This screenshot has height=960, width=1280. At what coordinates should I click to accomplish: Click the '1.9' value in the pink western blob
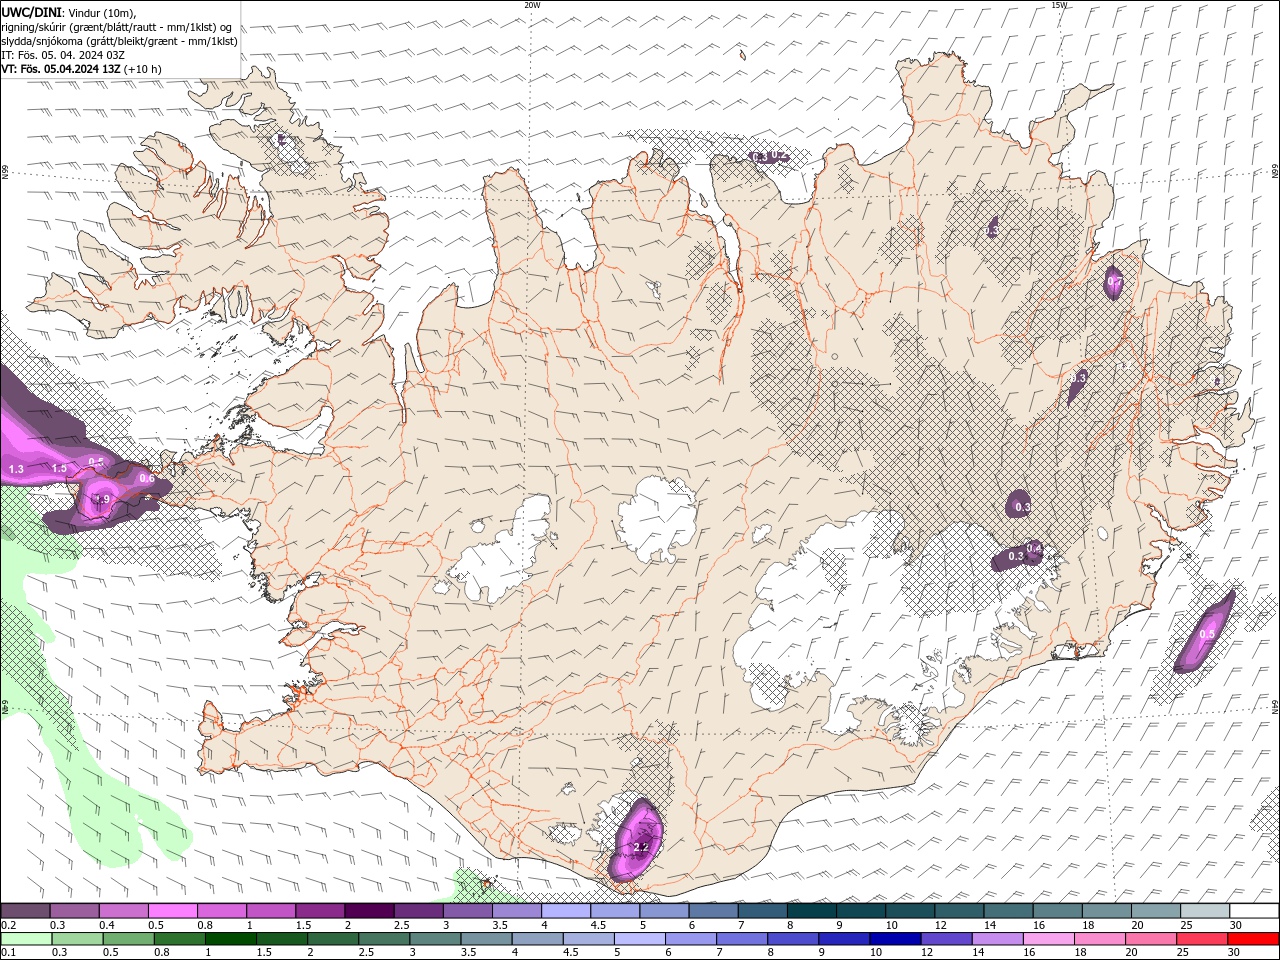click(x=101, y=500)
